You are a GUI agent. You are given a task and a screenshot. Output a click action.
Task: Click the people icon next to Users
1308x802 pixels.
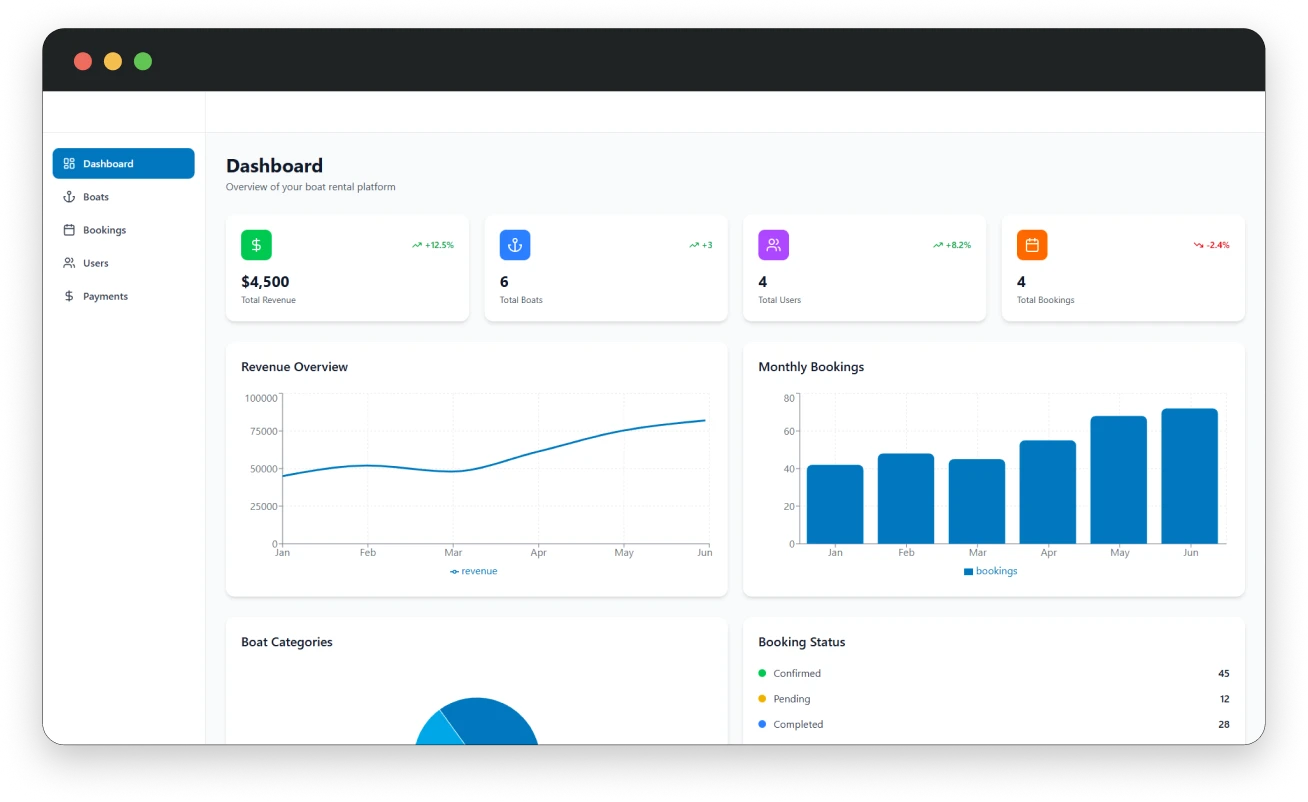[68, 263]
